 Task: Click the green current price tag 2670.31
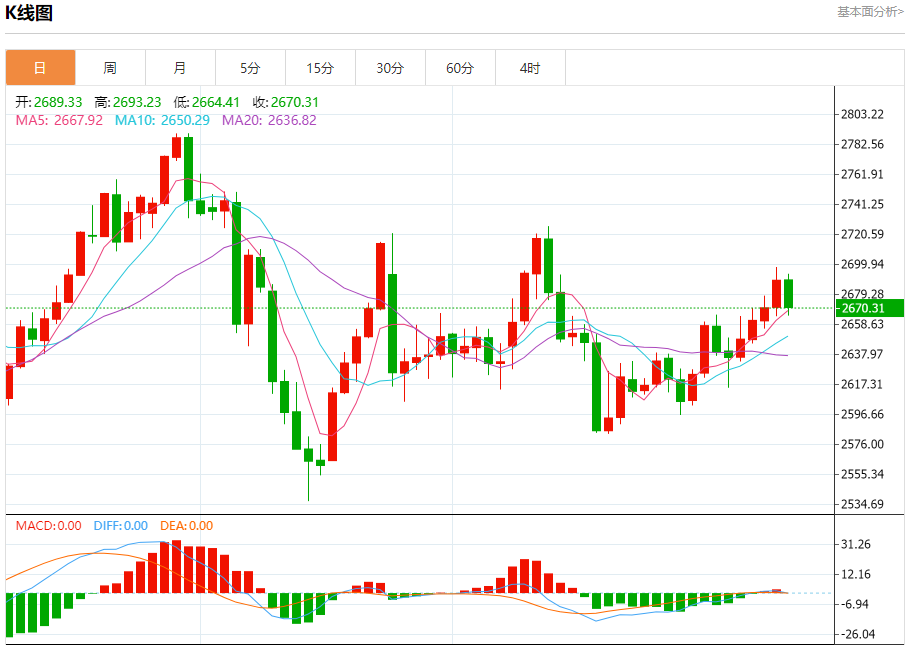pos(870,309)
